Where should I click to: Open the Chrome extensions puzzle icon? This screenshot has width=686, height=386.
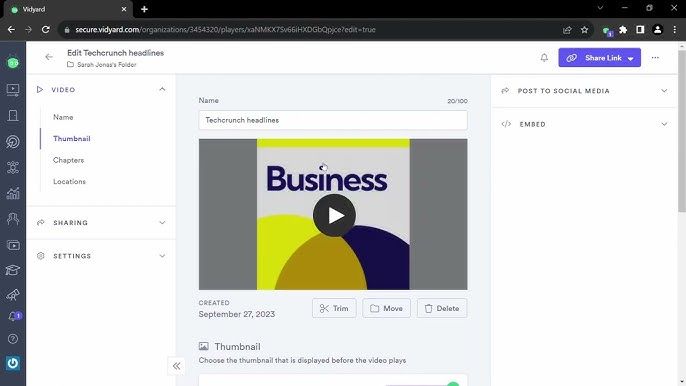tap(623, 30)
